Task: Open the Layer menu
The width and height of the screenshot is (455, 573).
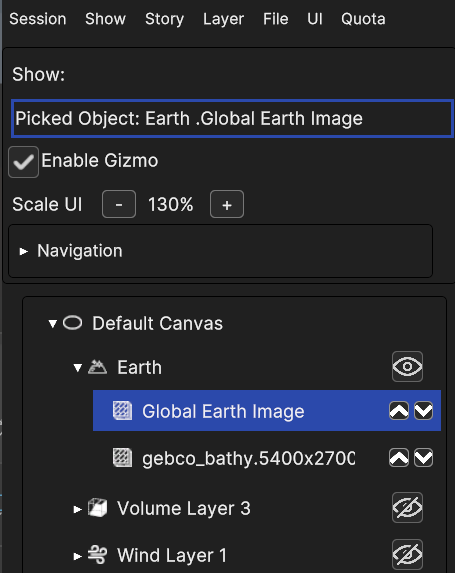Action: 223,19
